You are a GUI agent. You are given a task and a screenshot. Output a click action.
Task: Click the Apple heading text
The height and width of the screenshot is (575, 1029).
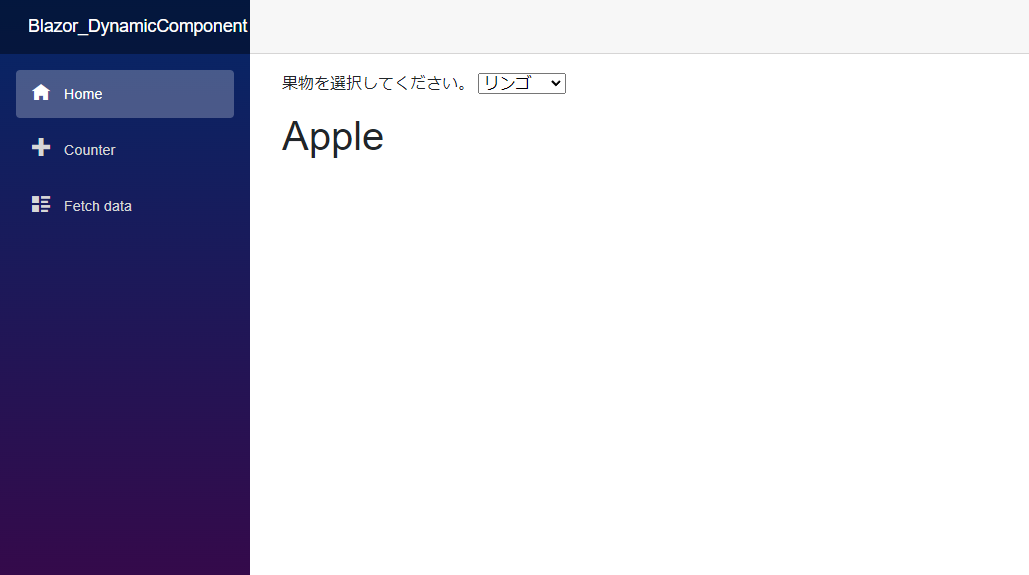click(x=333, y=137)
